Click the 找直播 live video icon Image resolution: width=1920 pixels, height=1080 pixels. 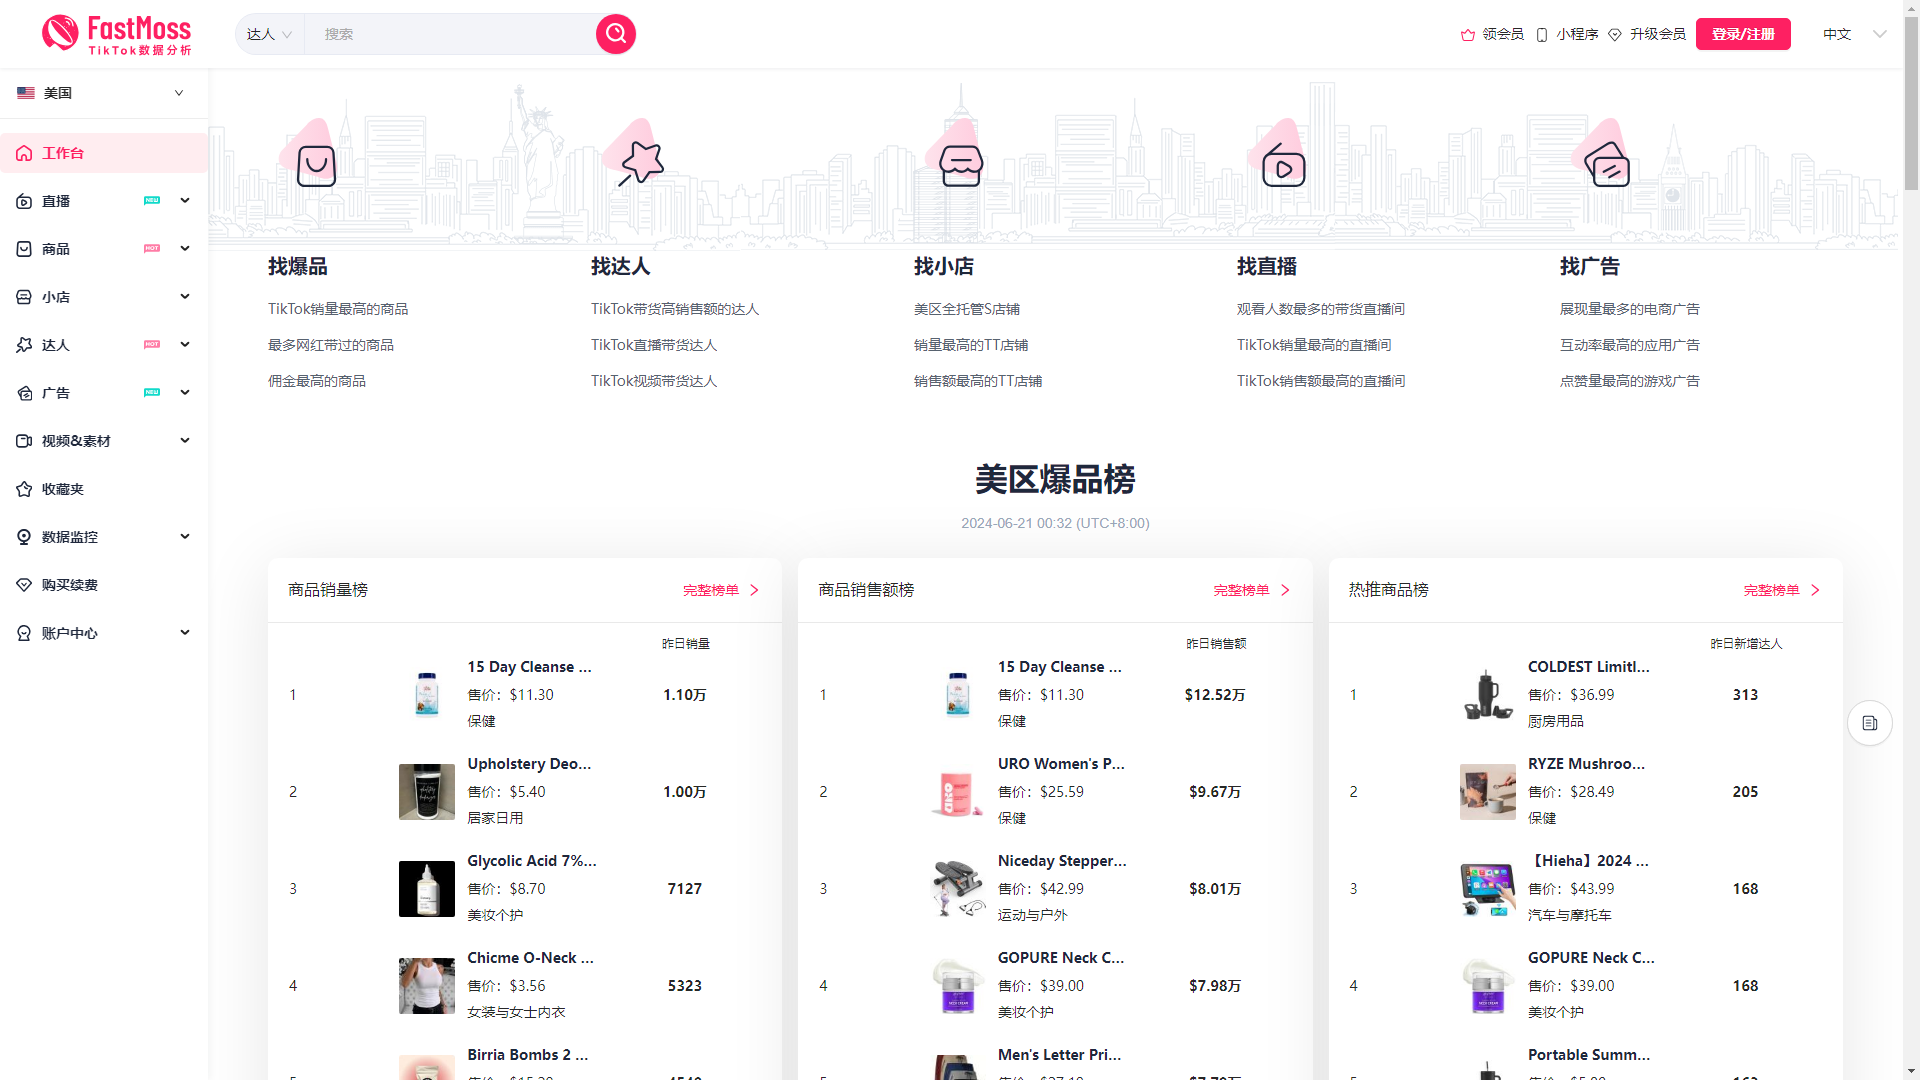pyautogui.click(x=1283, y=166)
